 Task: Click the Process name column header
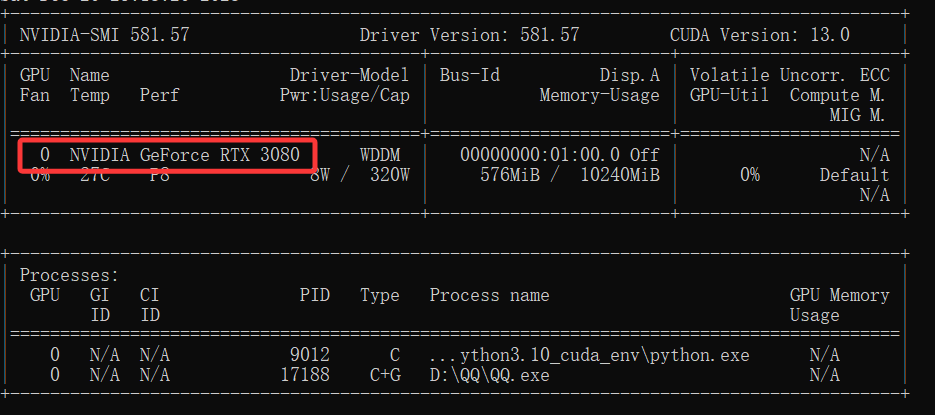tap(489, 295)
